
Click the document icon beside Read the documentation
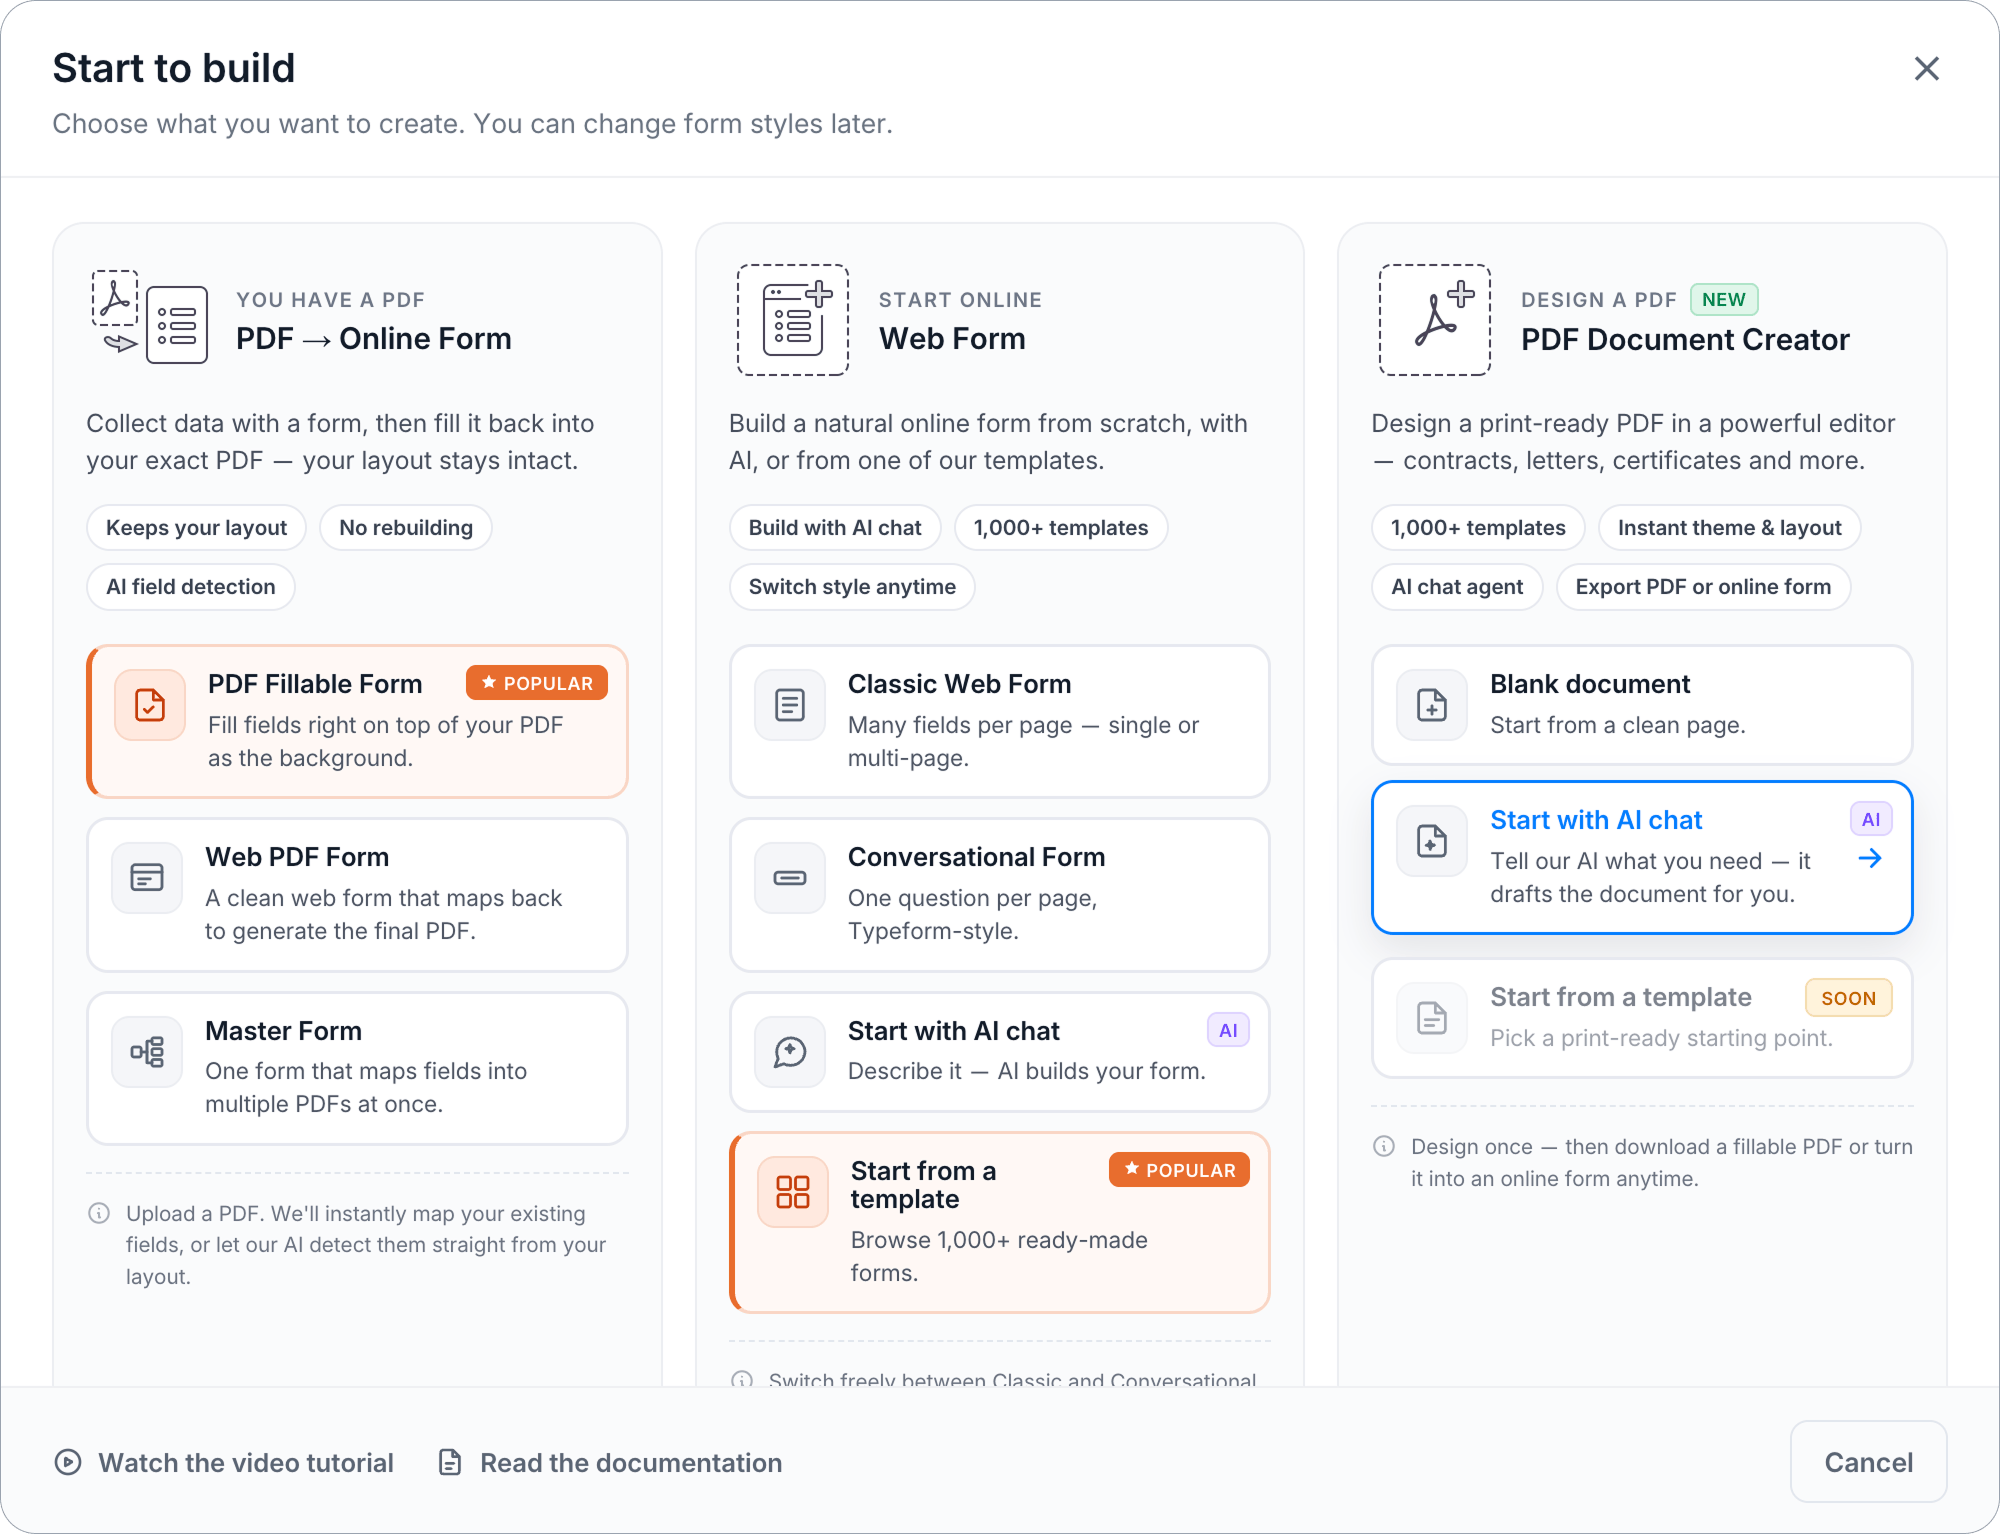(450, 1462)
